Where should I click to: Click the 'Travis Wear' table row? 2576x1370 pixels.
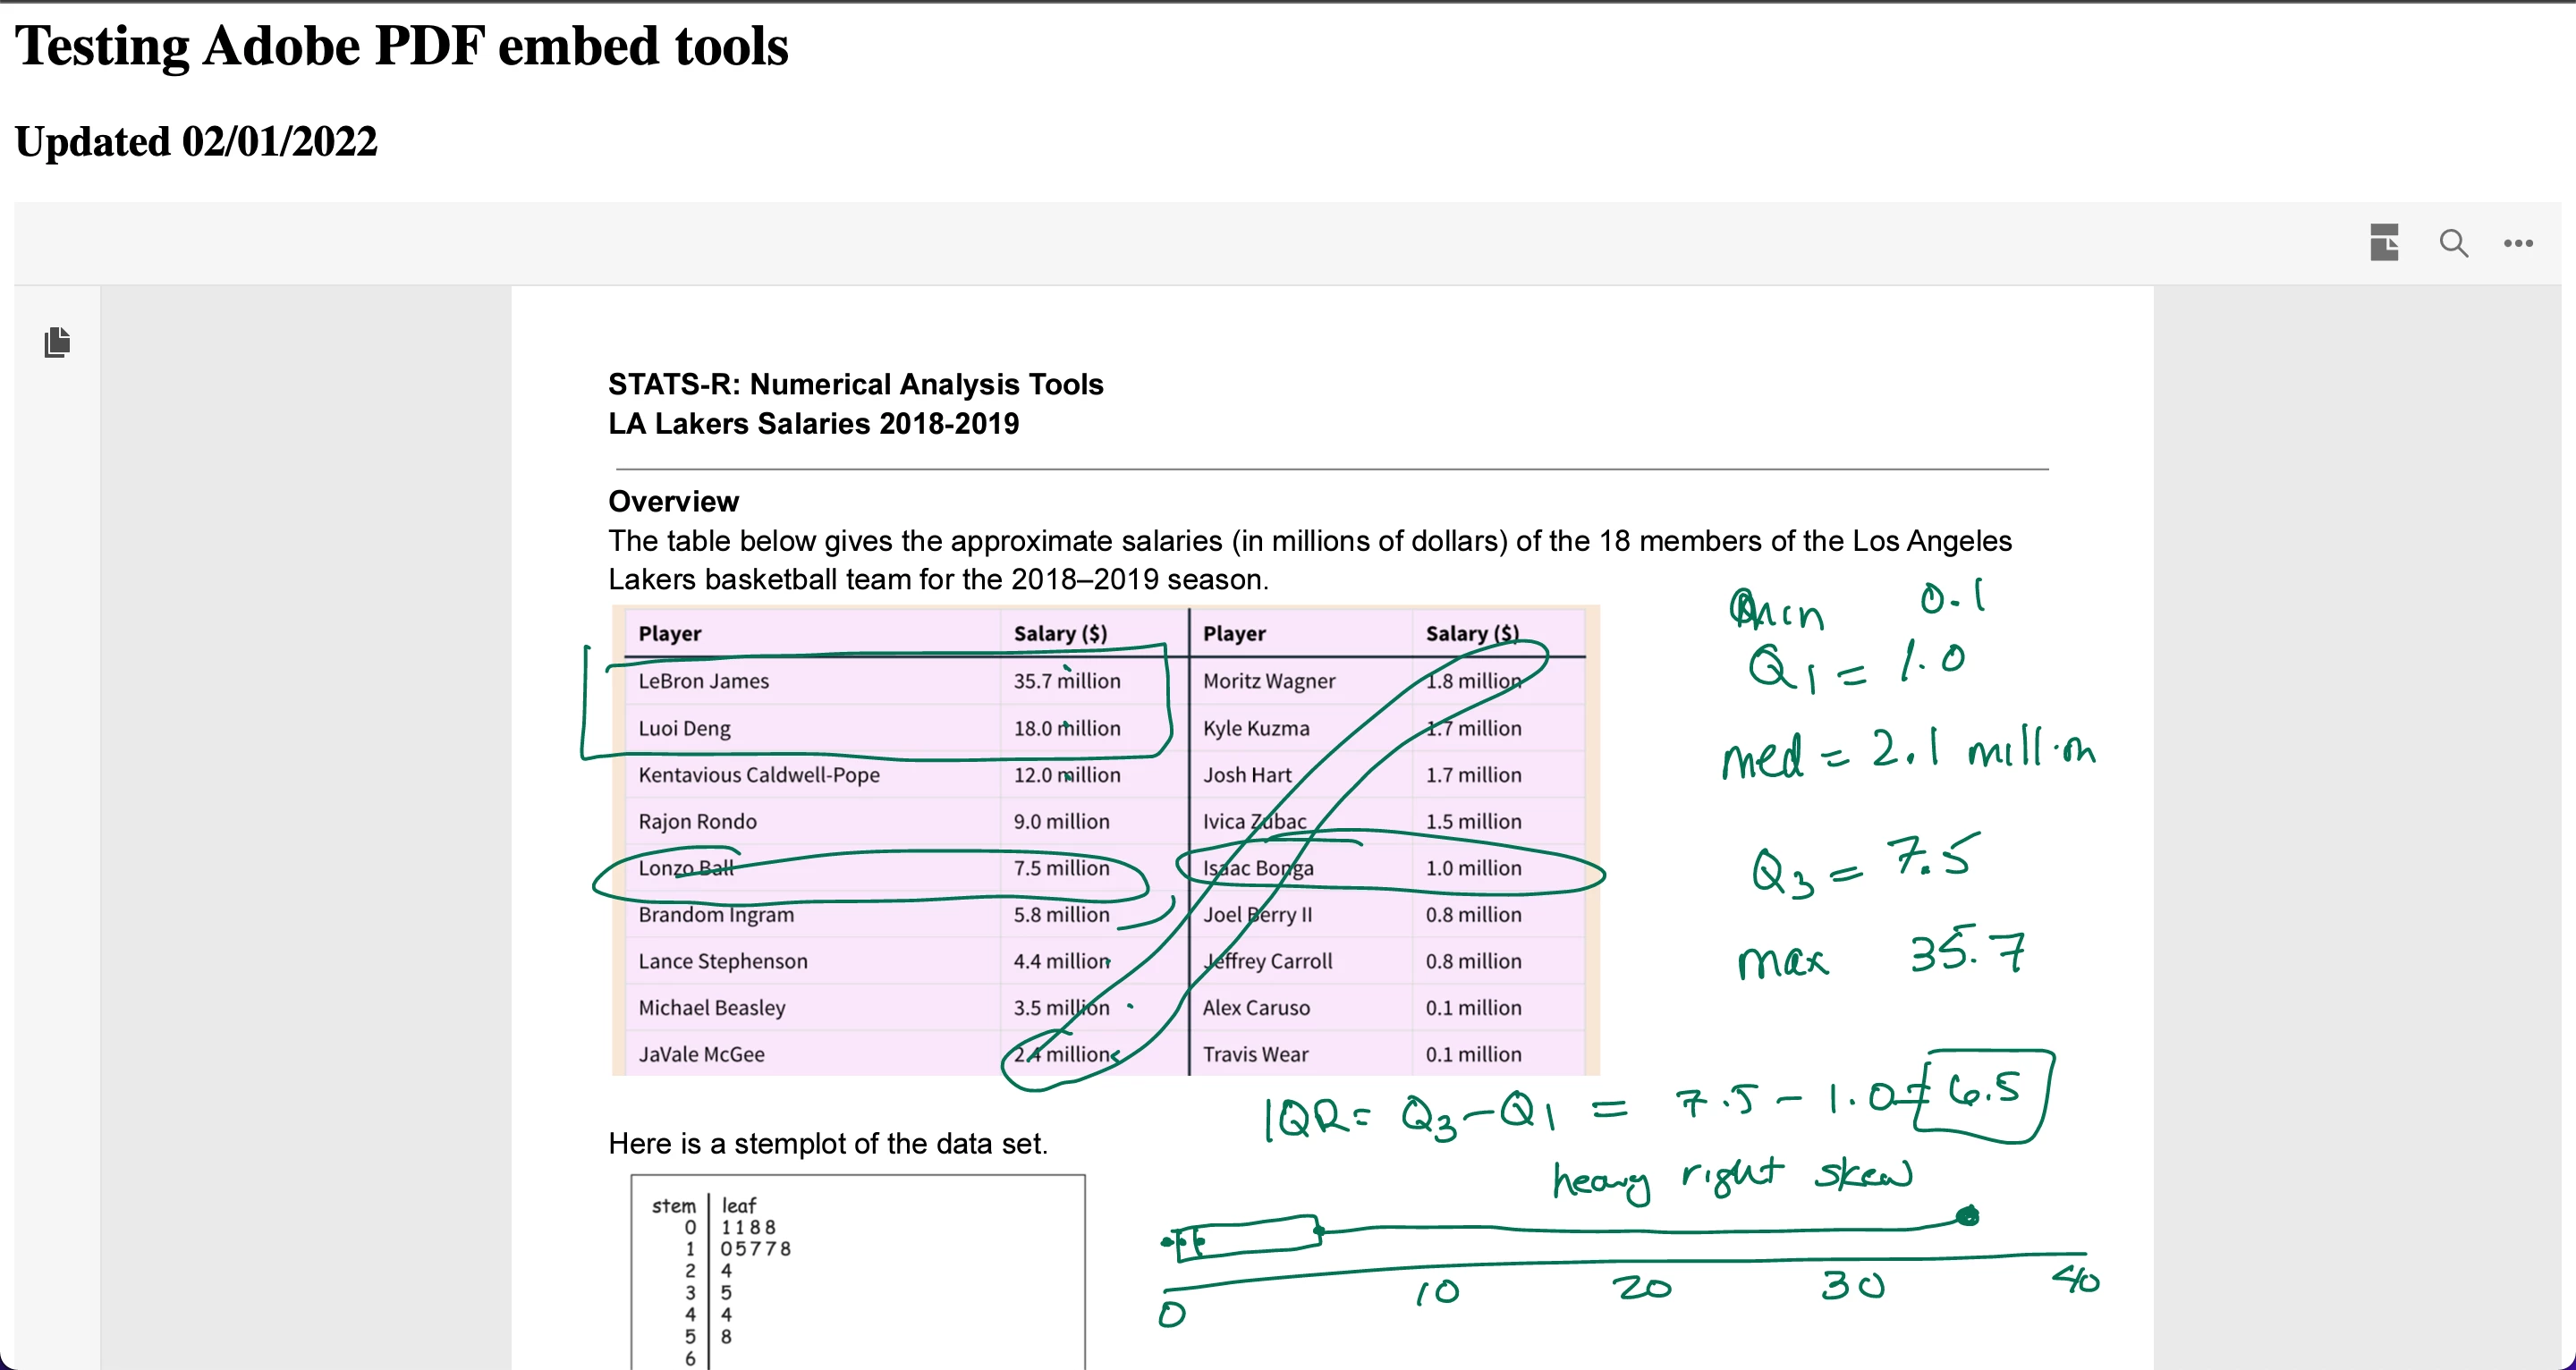tap(1255, 1054)
